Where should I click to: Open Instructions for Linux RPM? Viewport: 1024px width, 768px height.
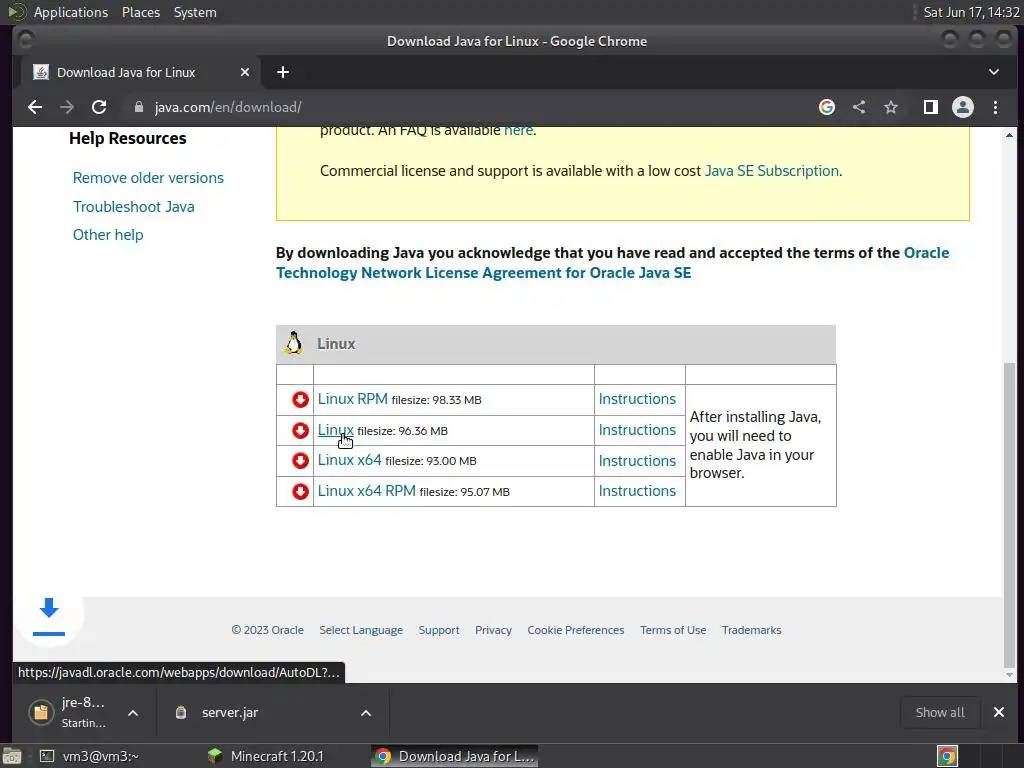637,398
